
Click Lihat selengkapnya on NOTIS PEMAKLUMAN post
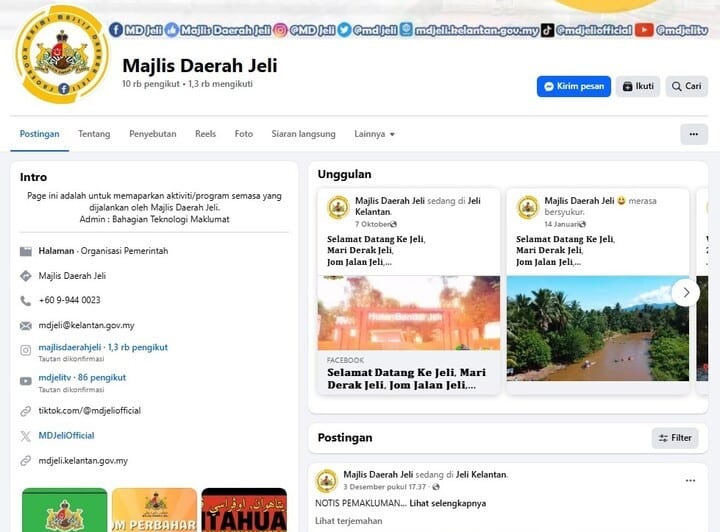(x=447, y=503)
